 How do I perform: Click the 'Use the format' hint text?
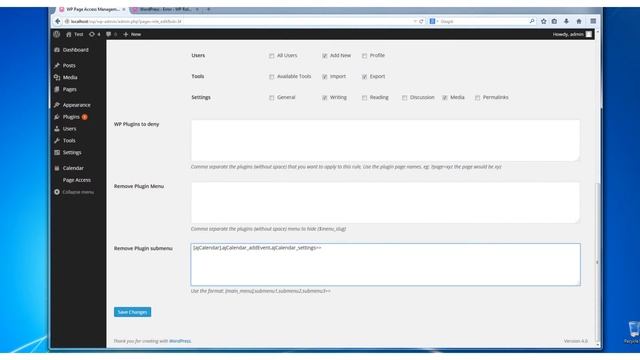[x=260, y=291]
